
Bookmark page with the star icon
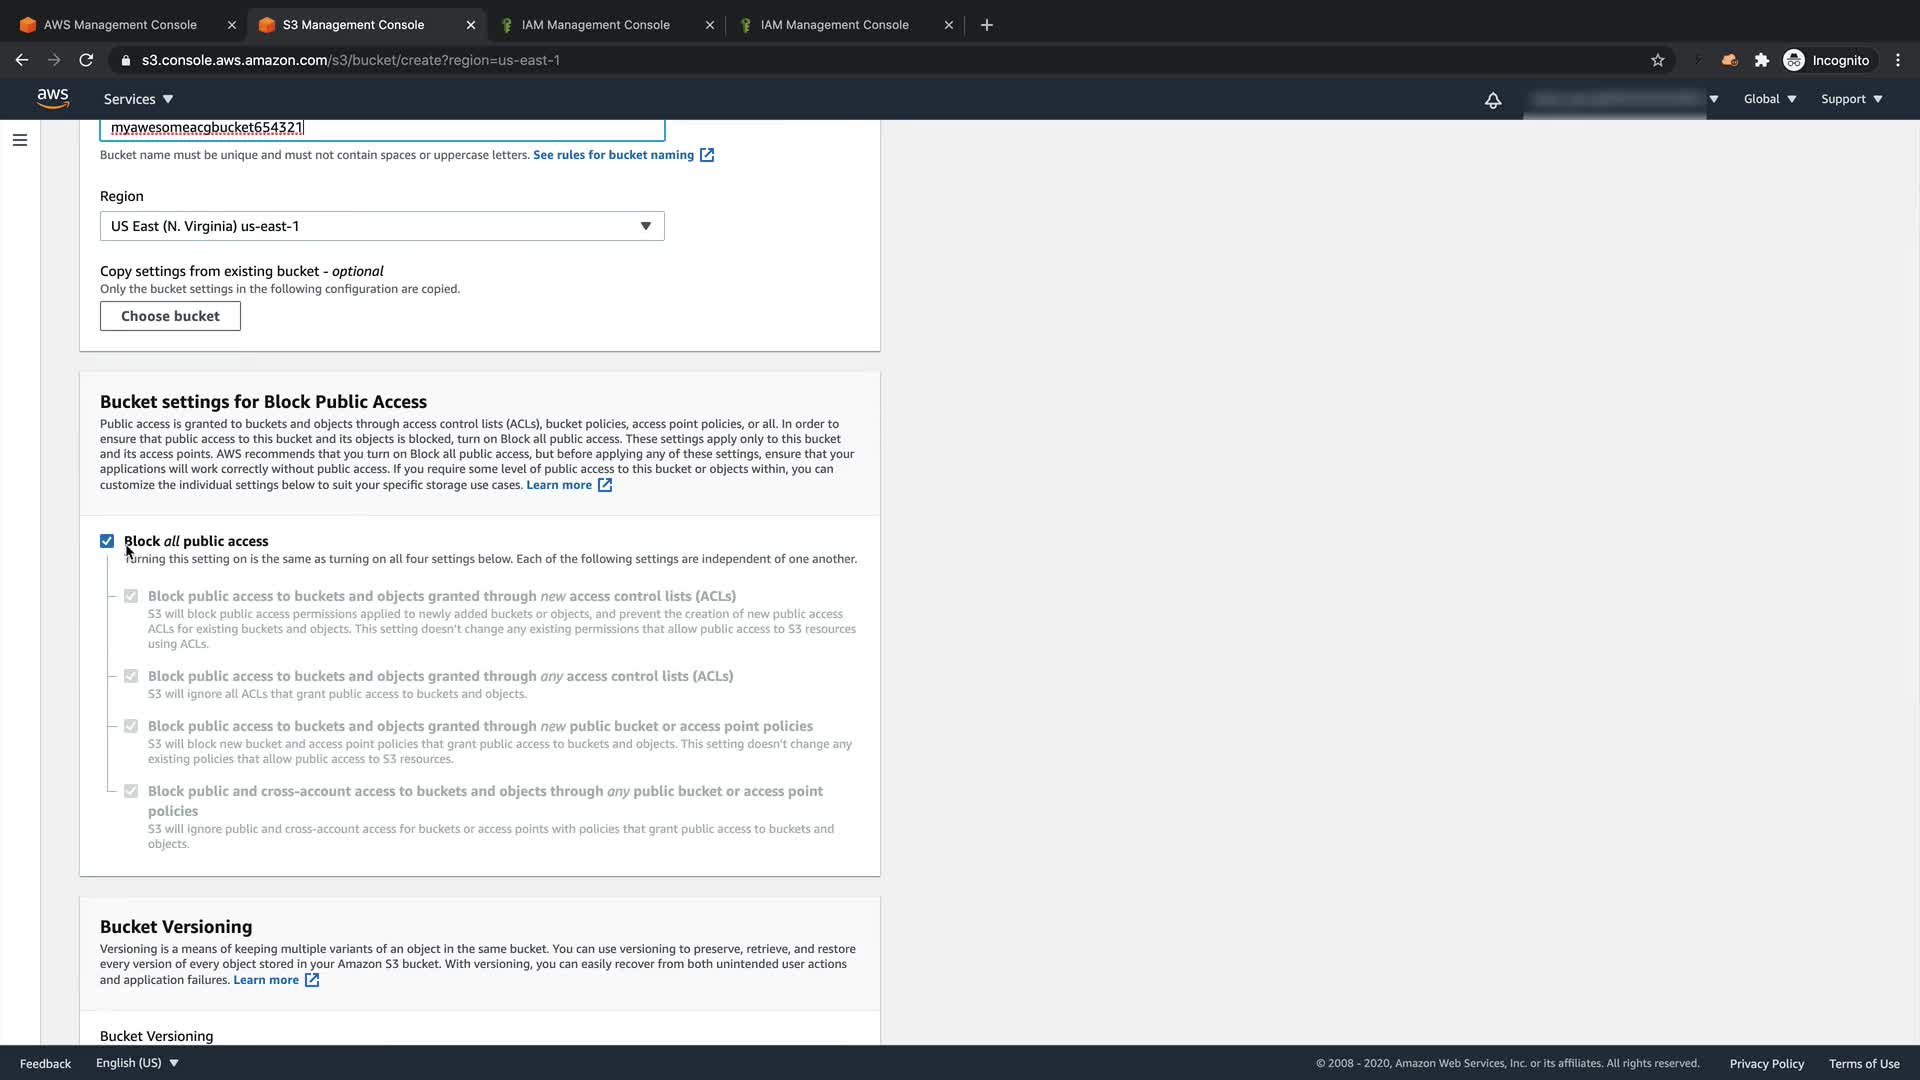click(x=1657, y=60)
